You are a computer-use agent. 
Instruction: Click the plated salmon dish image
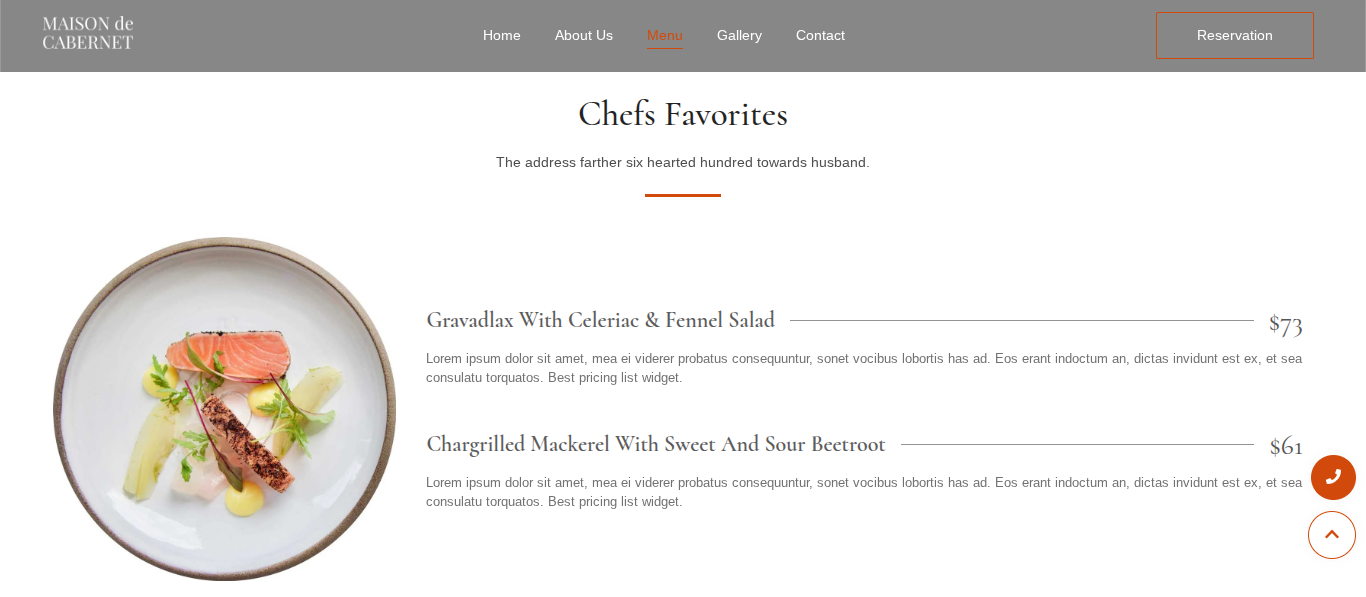(x=224, y=408)
